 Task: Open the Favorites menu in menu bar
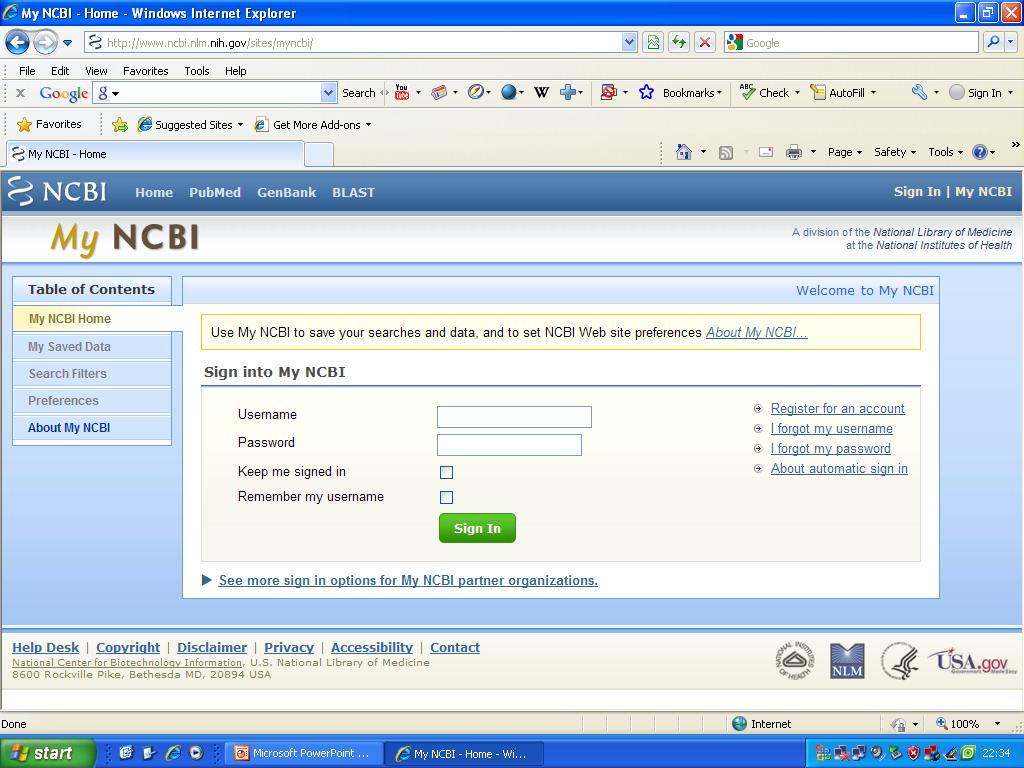click(146, 71)
